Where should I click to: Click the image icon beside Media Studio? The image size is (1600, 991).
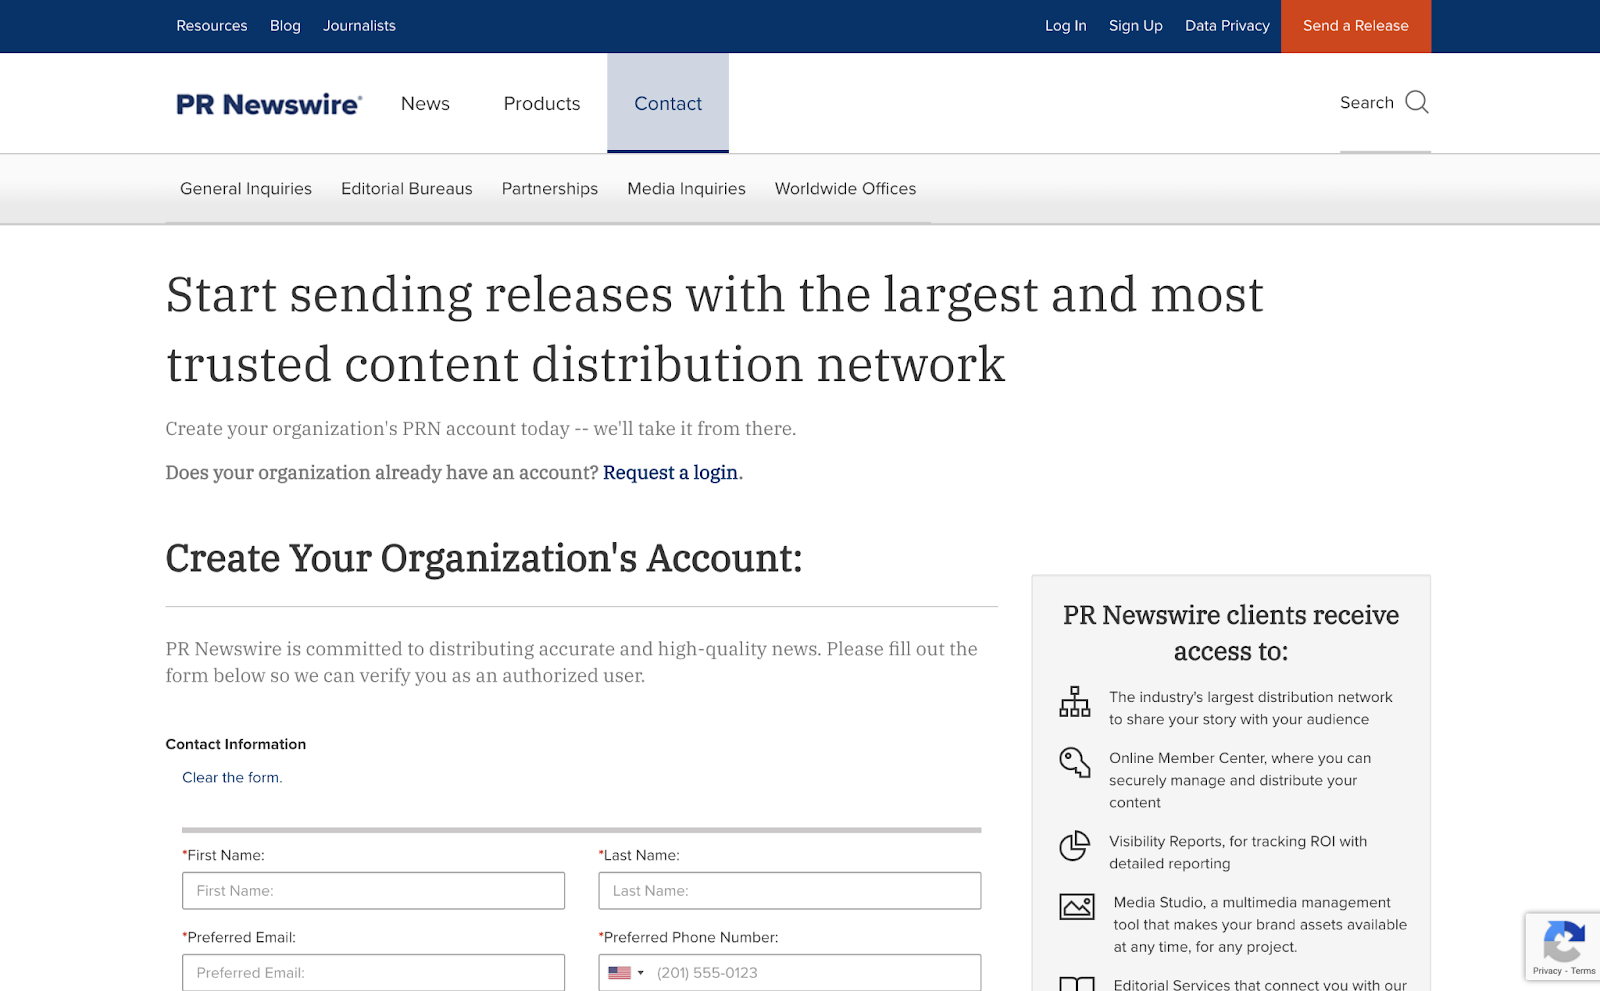click(x=1076, y=908)
